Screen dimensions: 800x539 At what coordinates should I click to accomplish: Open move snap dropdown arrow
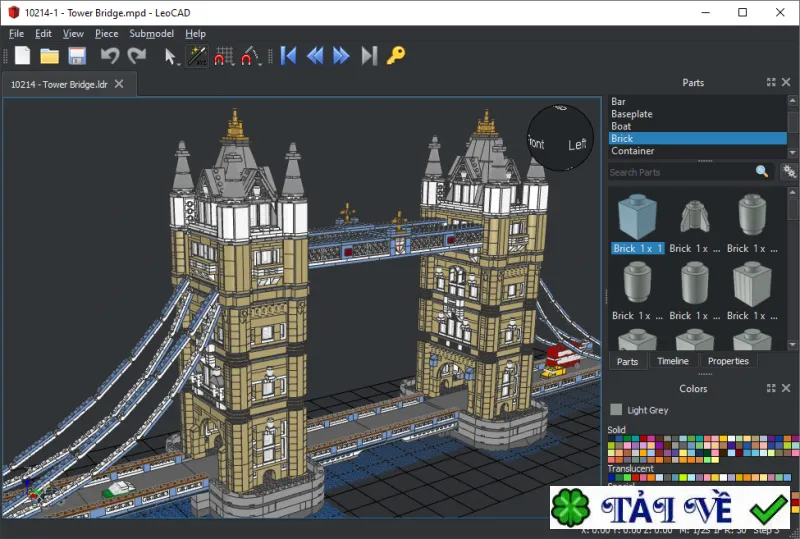[234, 64]
